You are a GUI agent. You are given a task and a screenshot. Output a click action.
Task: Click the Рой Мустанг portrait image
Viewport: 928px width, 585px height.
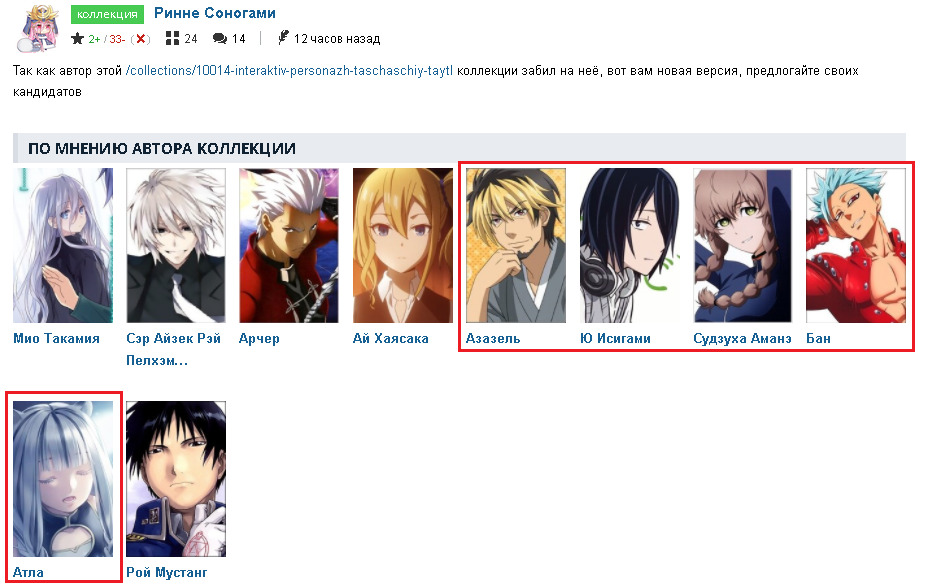point(176,479)
